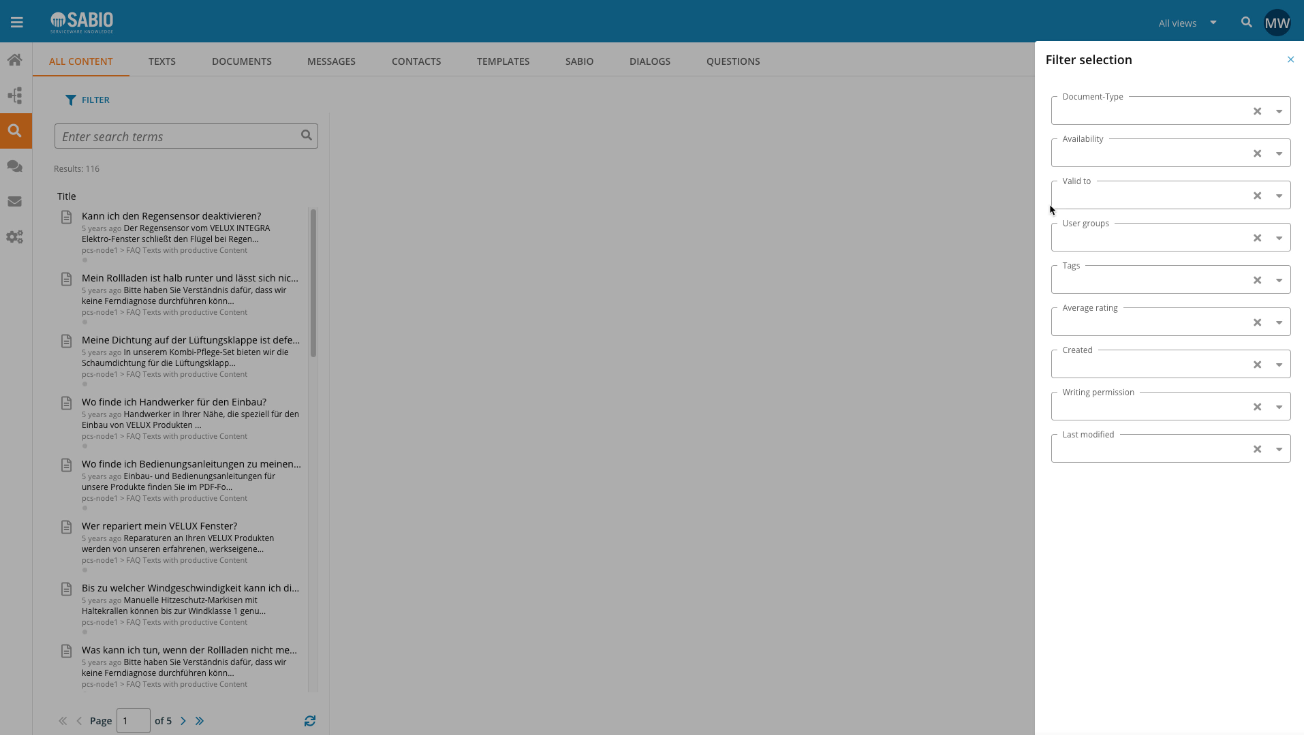Click the header search magnifier icon
The image size is (1304, 735).
(1246, 22)
